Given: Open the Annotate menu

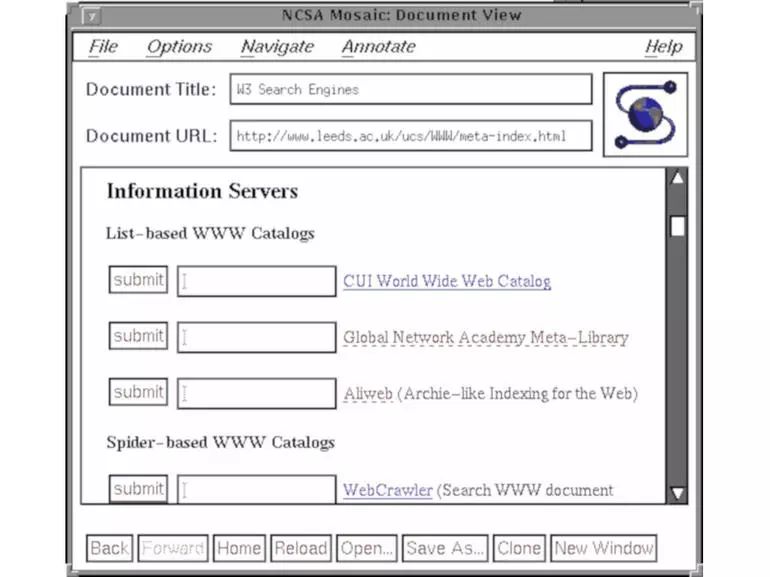Looking at the screenshot, I should (x=379, y=47).
